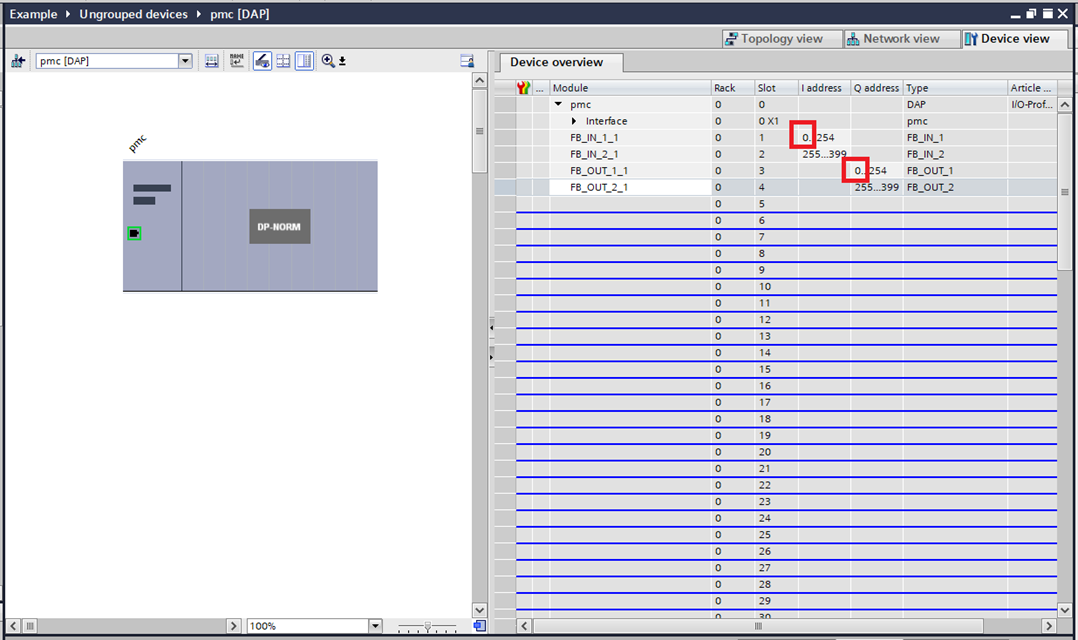1078x640 pixels.
Task: Click the show address labels icon
Action: pos(212,61)
